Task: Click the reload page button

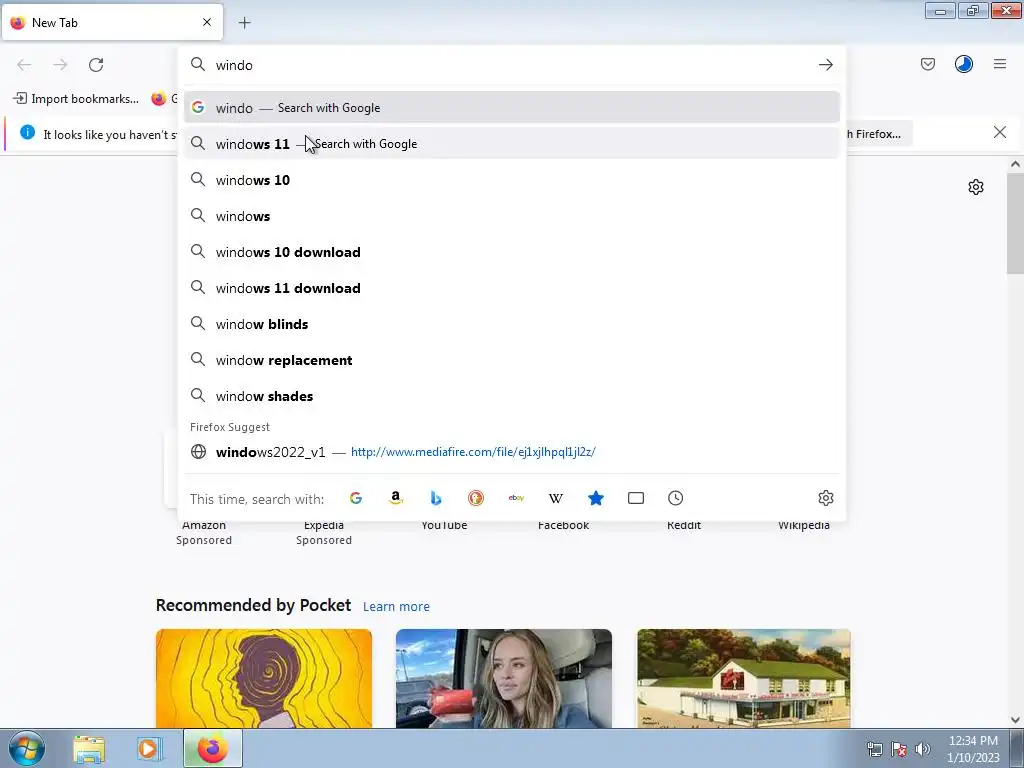Action: [96, 65]
